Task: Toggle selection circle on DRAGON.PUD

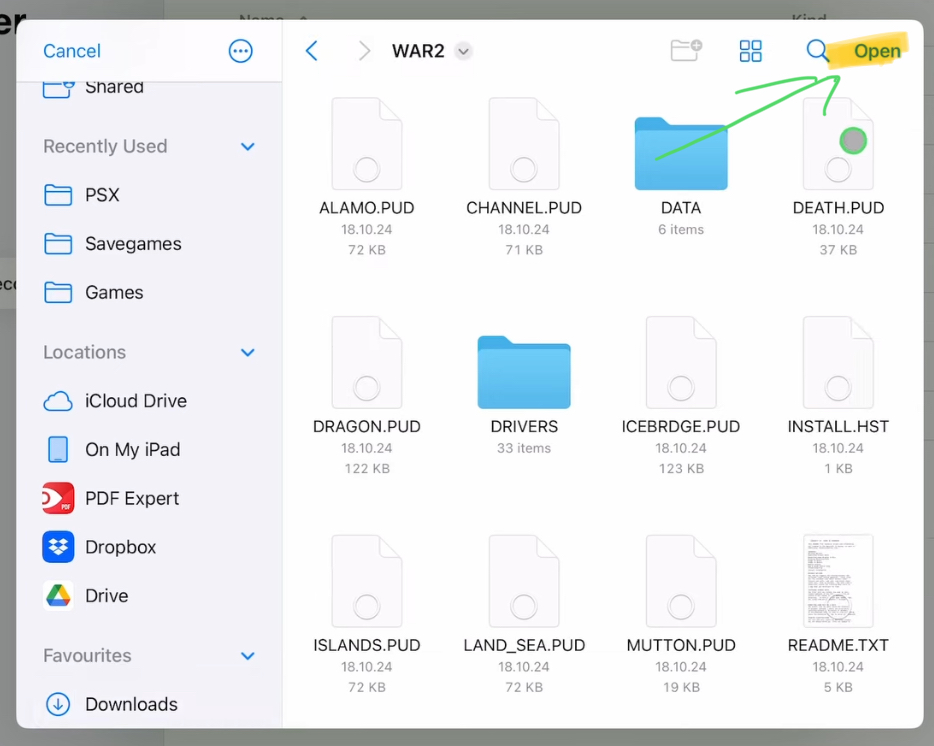Action: 367,388
